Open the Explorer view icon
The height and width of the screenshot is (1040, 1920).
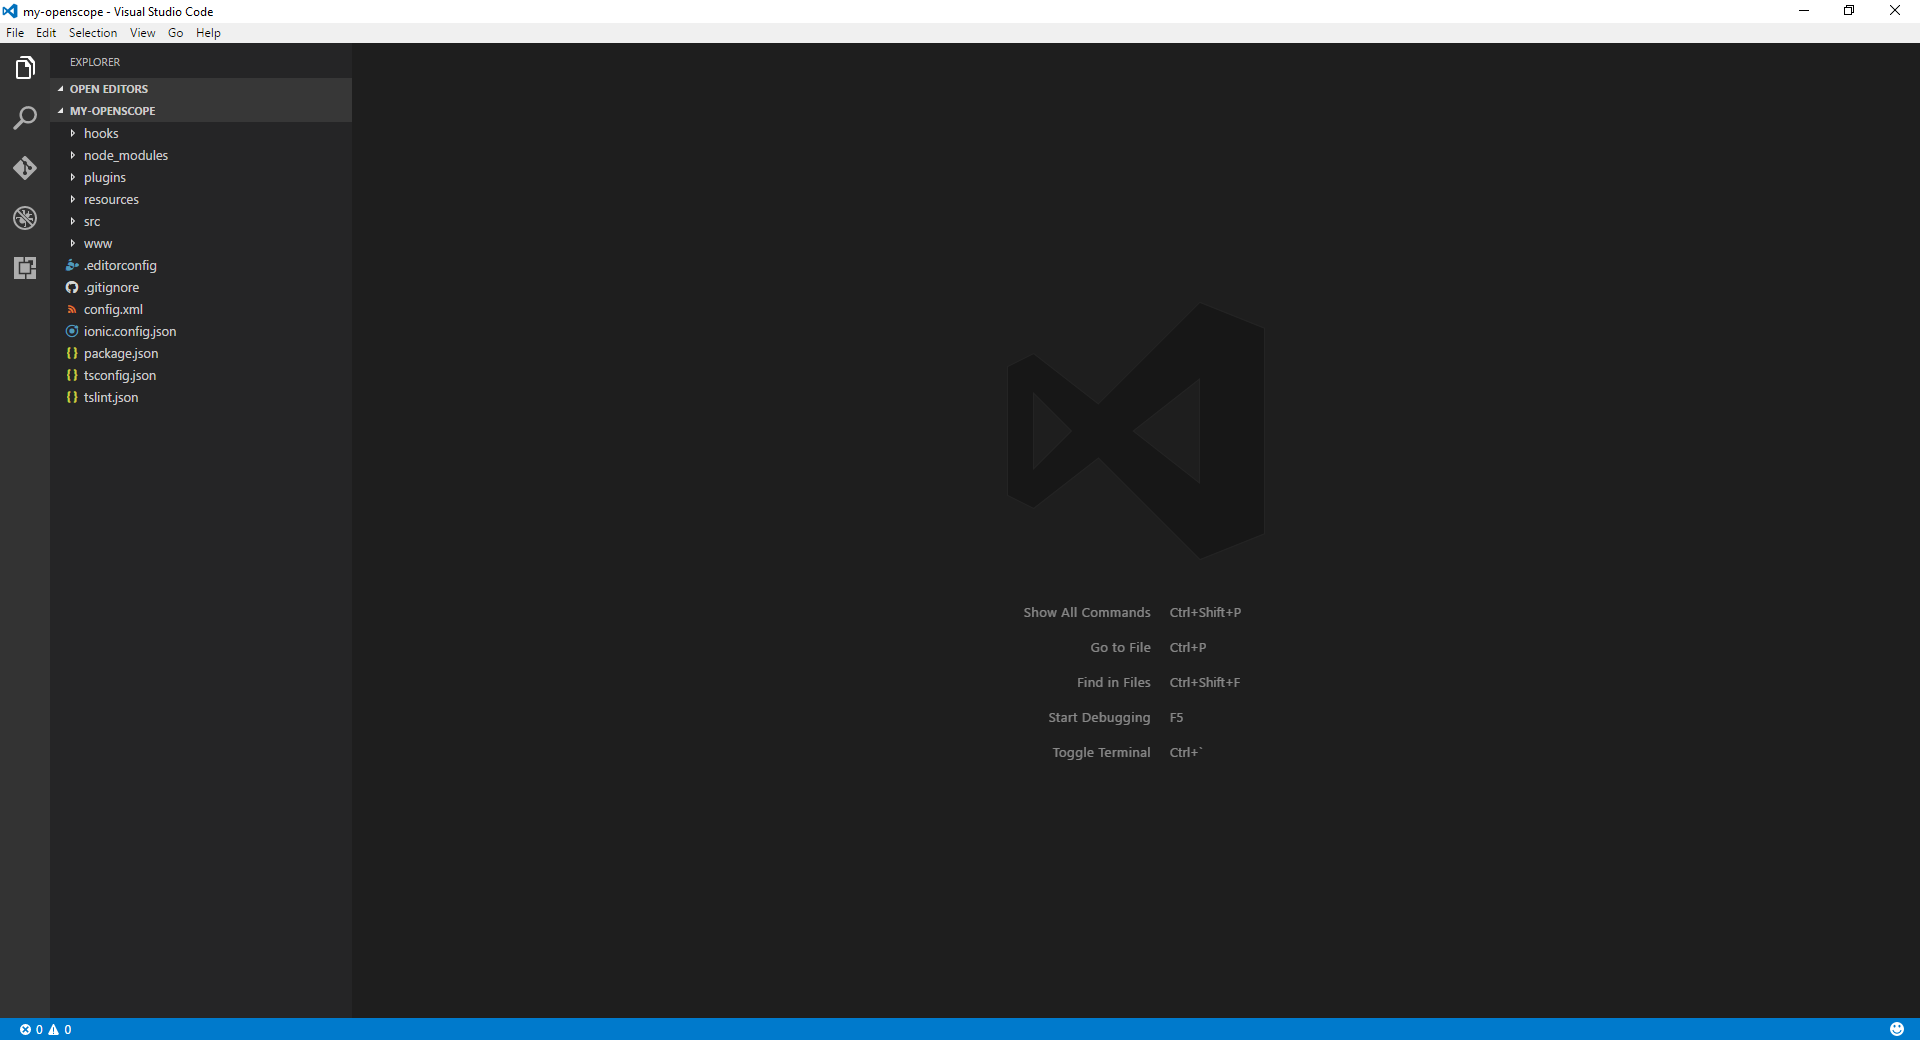[x=25, y=68]
